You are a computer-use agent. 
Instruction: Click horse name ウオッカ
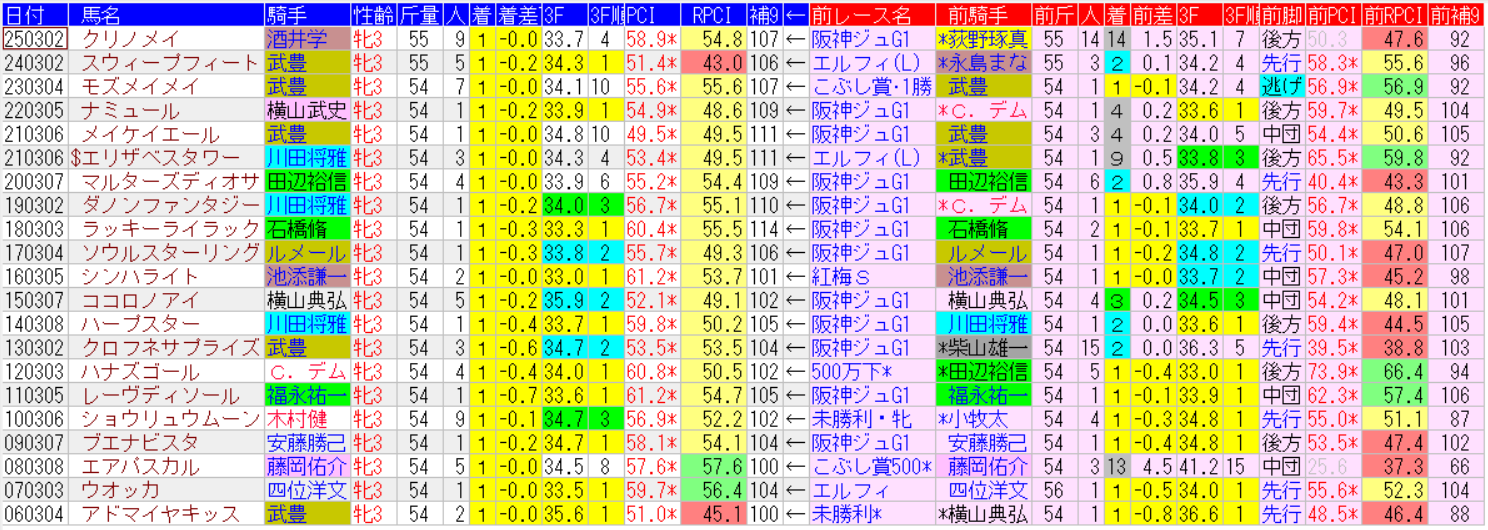coord(120,490)
